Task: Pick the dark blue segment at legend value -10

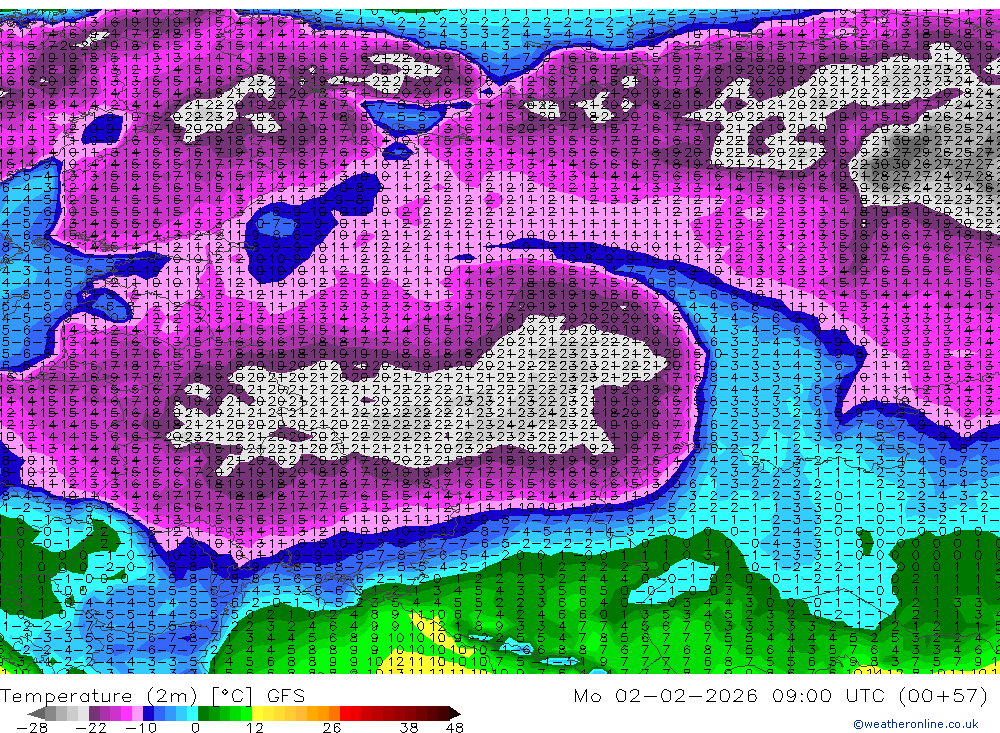Action: [x=148, y=713]
